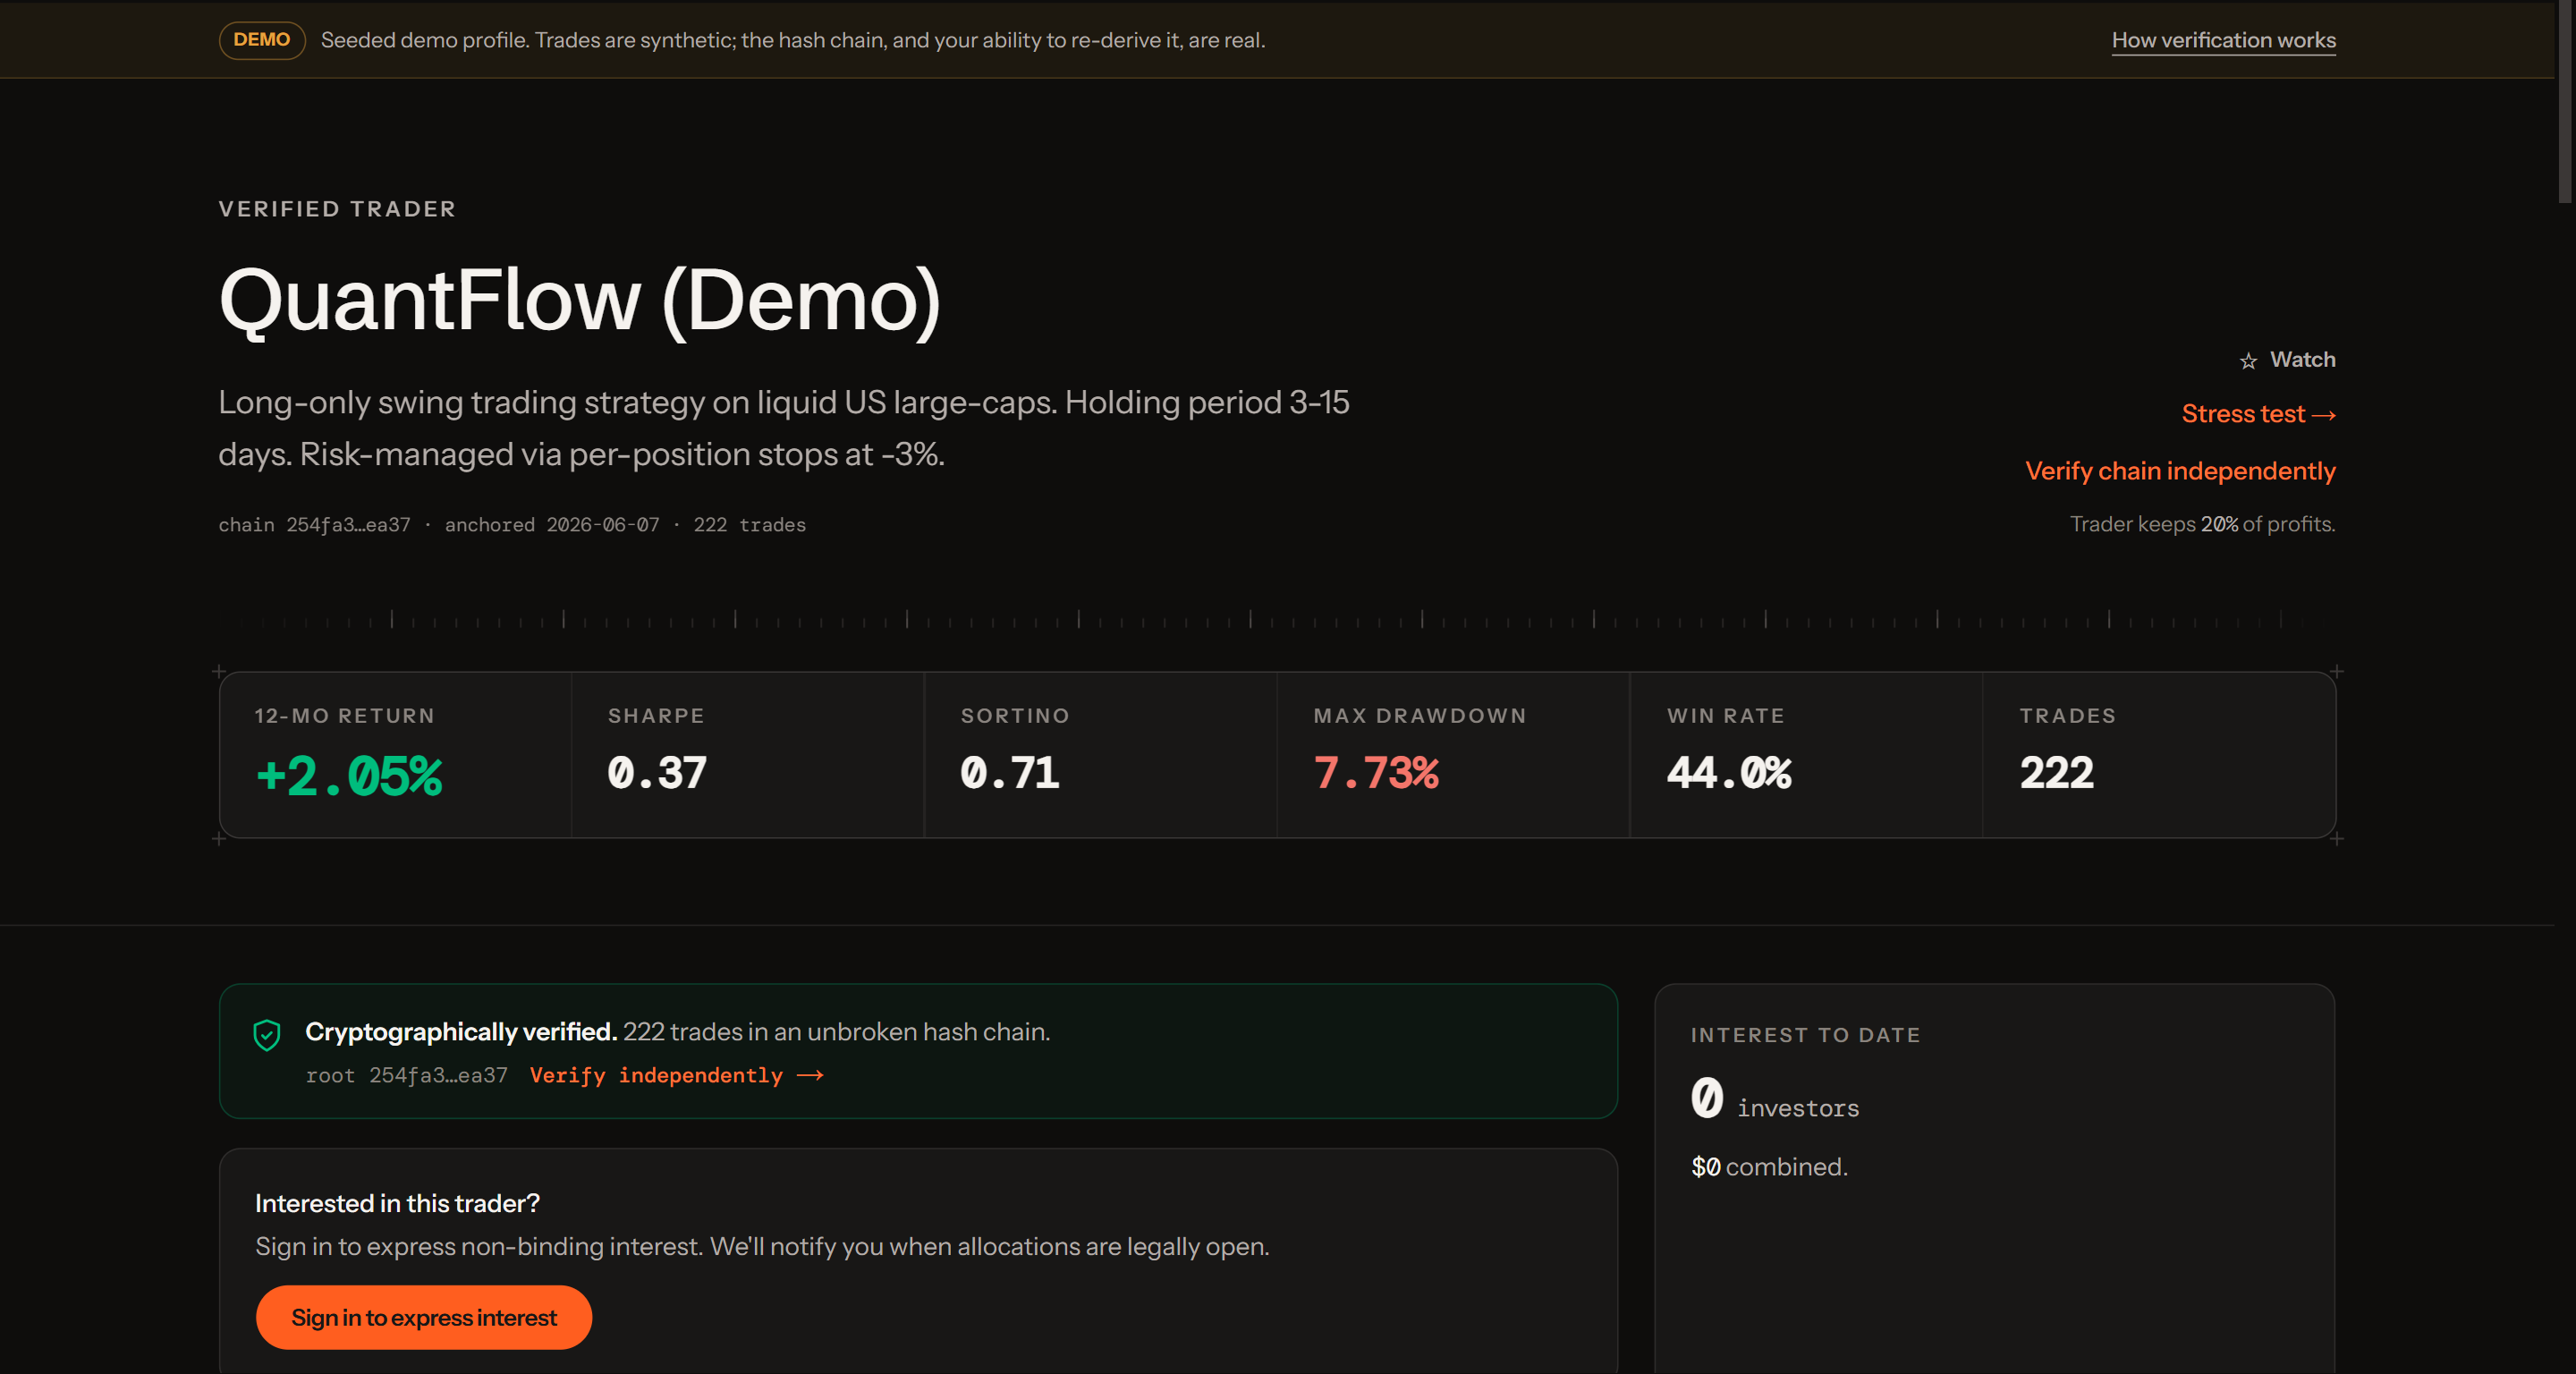Click the Watch star icon

2248,361
